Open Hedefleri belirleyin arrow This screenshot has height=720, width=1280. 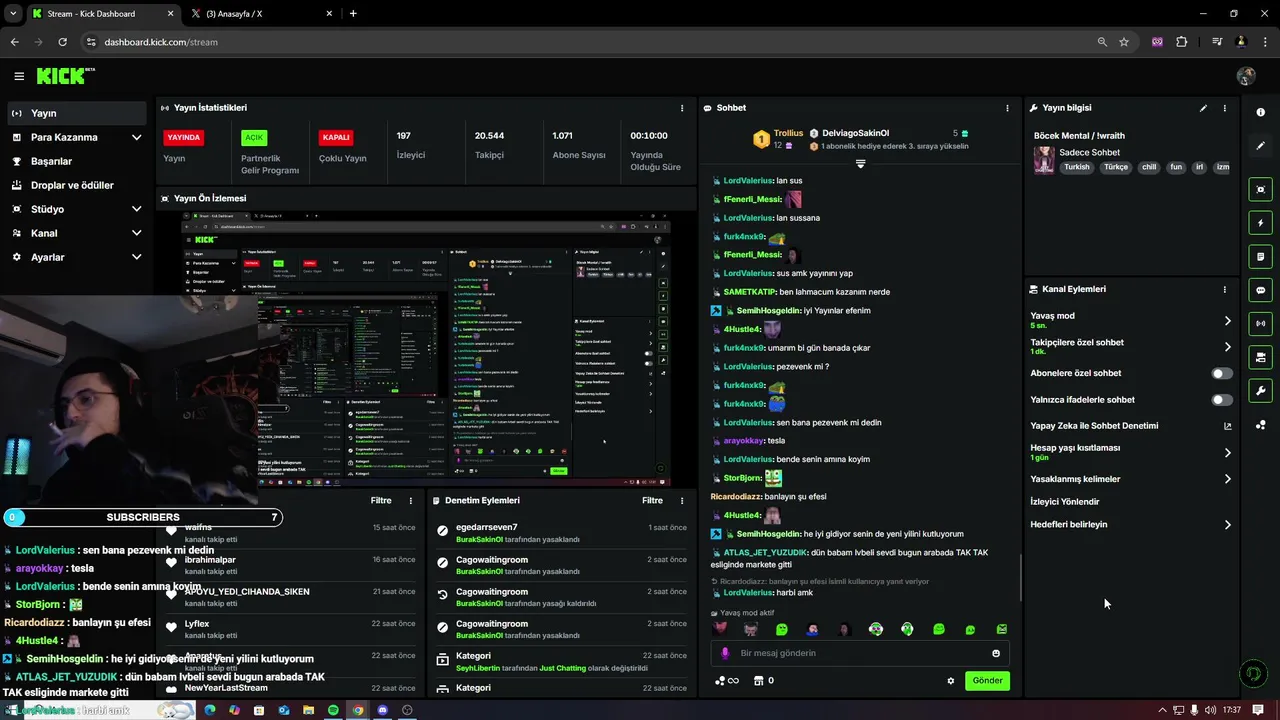point(1227,525)
